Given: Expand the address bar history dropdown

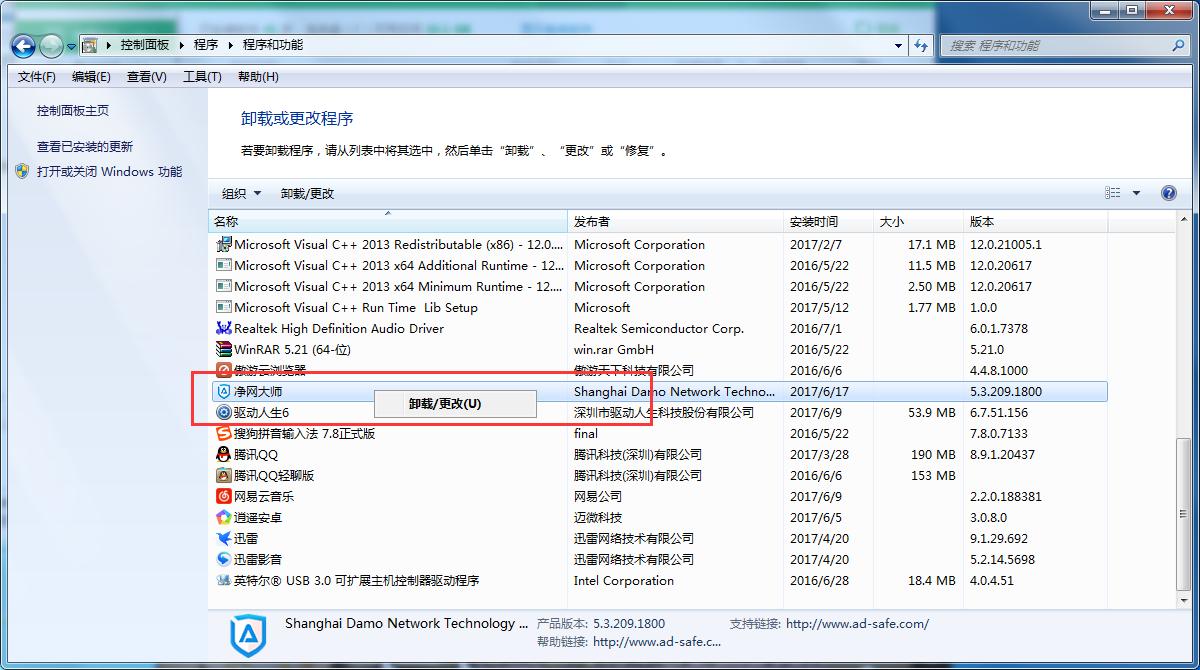Looking at the screenshot, I should (898, 46).
